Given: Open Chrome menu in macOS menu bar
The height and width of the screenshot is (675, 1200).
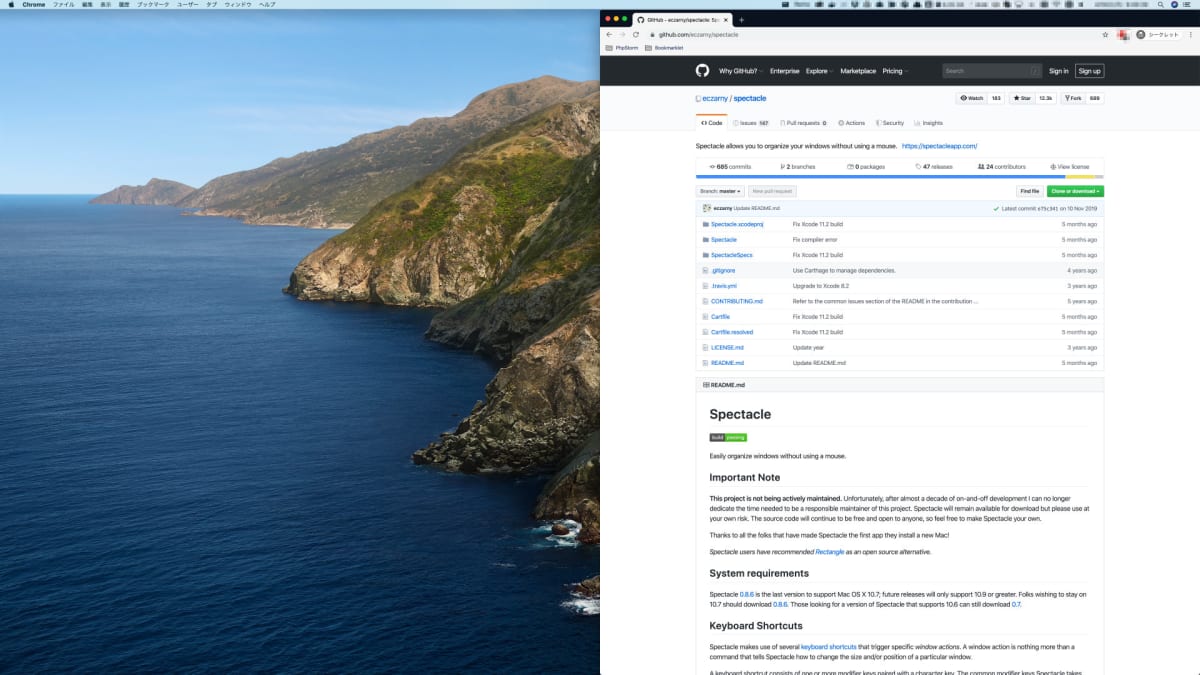Looking at the screenshot, I should pyautogui.click(x=34, y=5).
